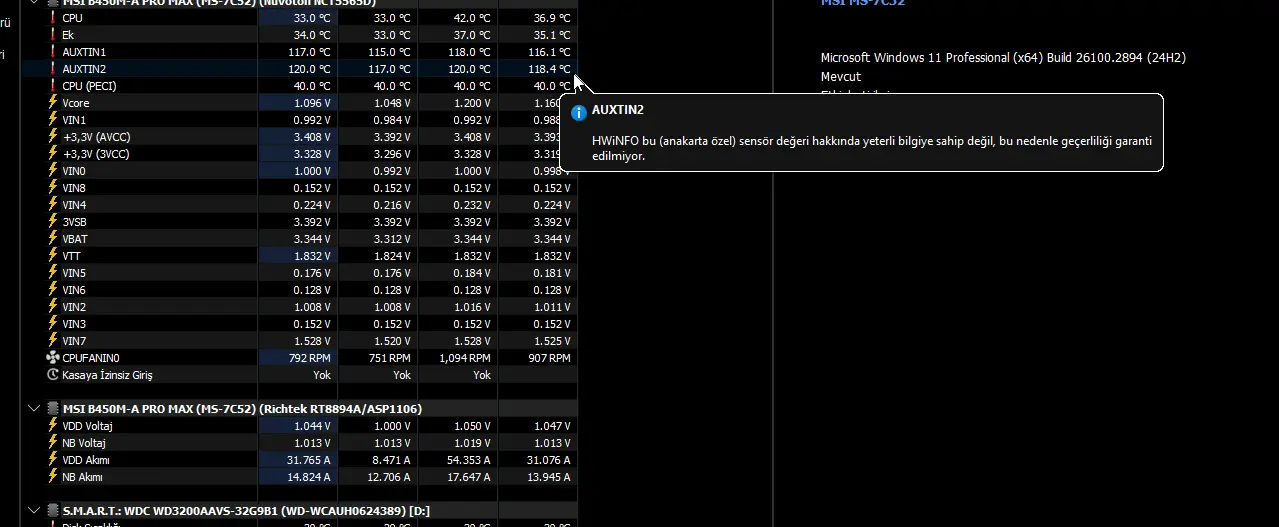Click the VIN0 lightning icon

(53, 171)
